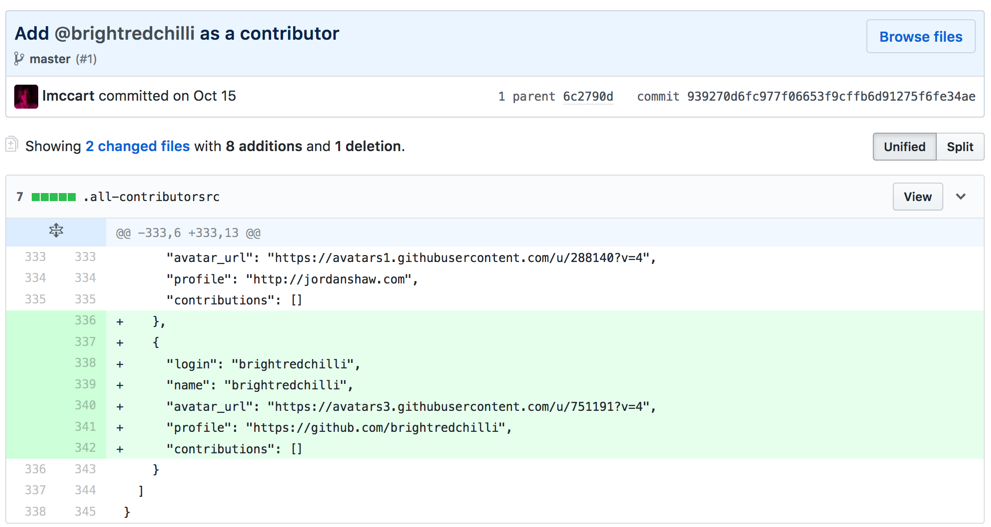The width and height of the screenshot is (991, 527).
Task: Switch to Split diff view
Action: (960, 147)
